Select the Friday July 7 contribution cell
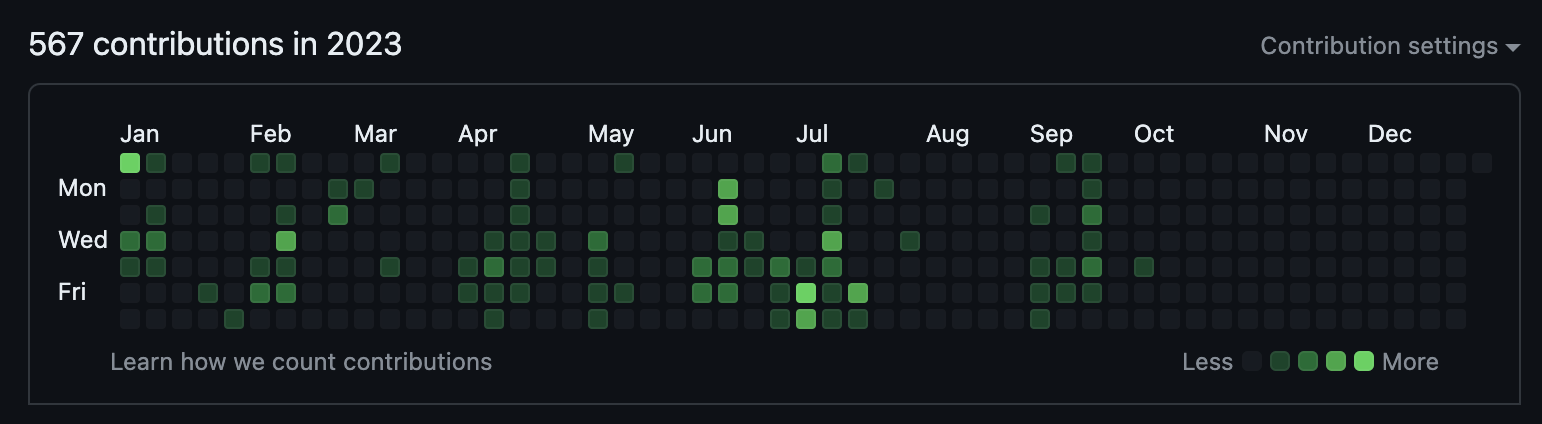 coord(806,292)
